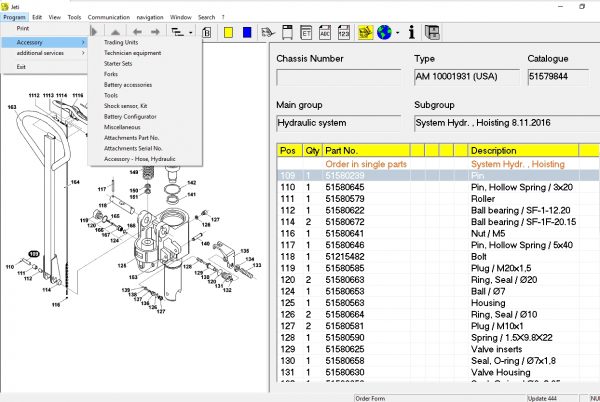Click the 'Pos' column header
This screenshot has height=402, width=600.
[290, 151]
